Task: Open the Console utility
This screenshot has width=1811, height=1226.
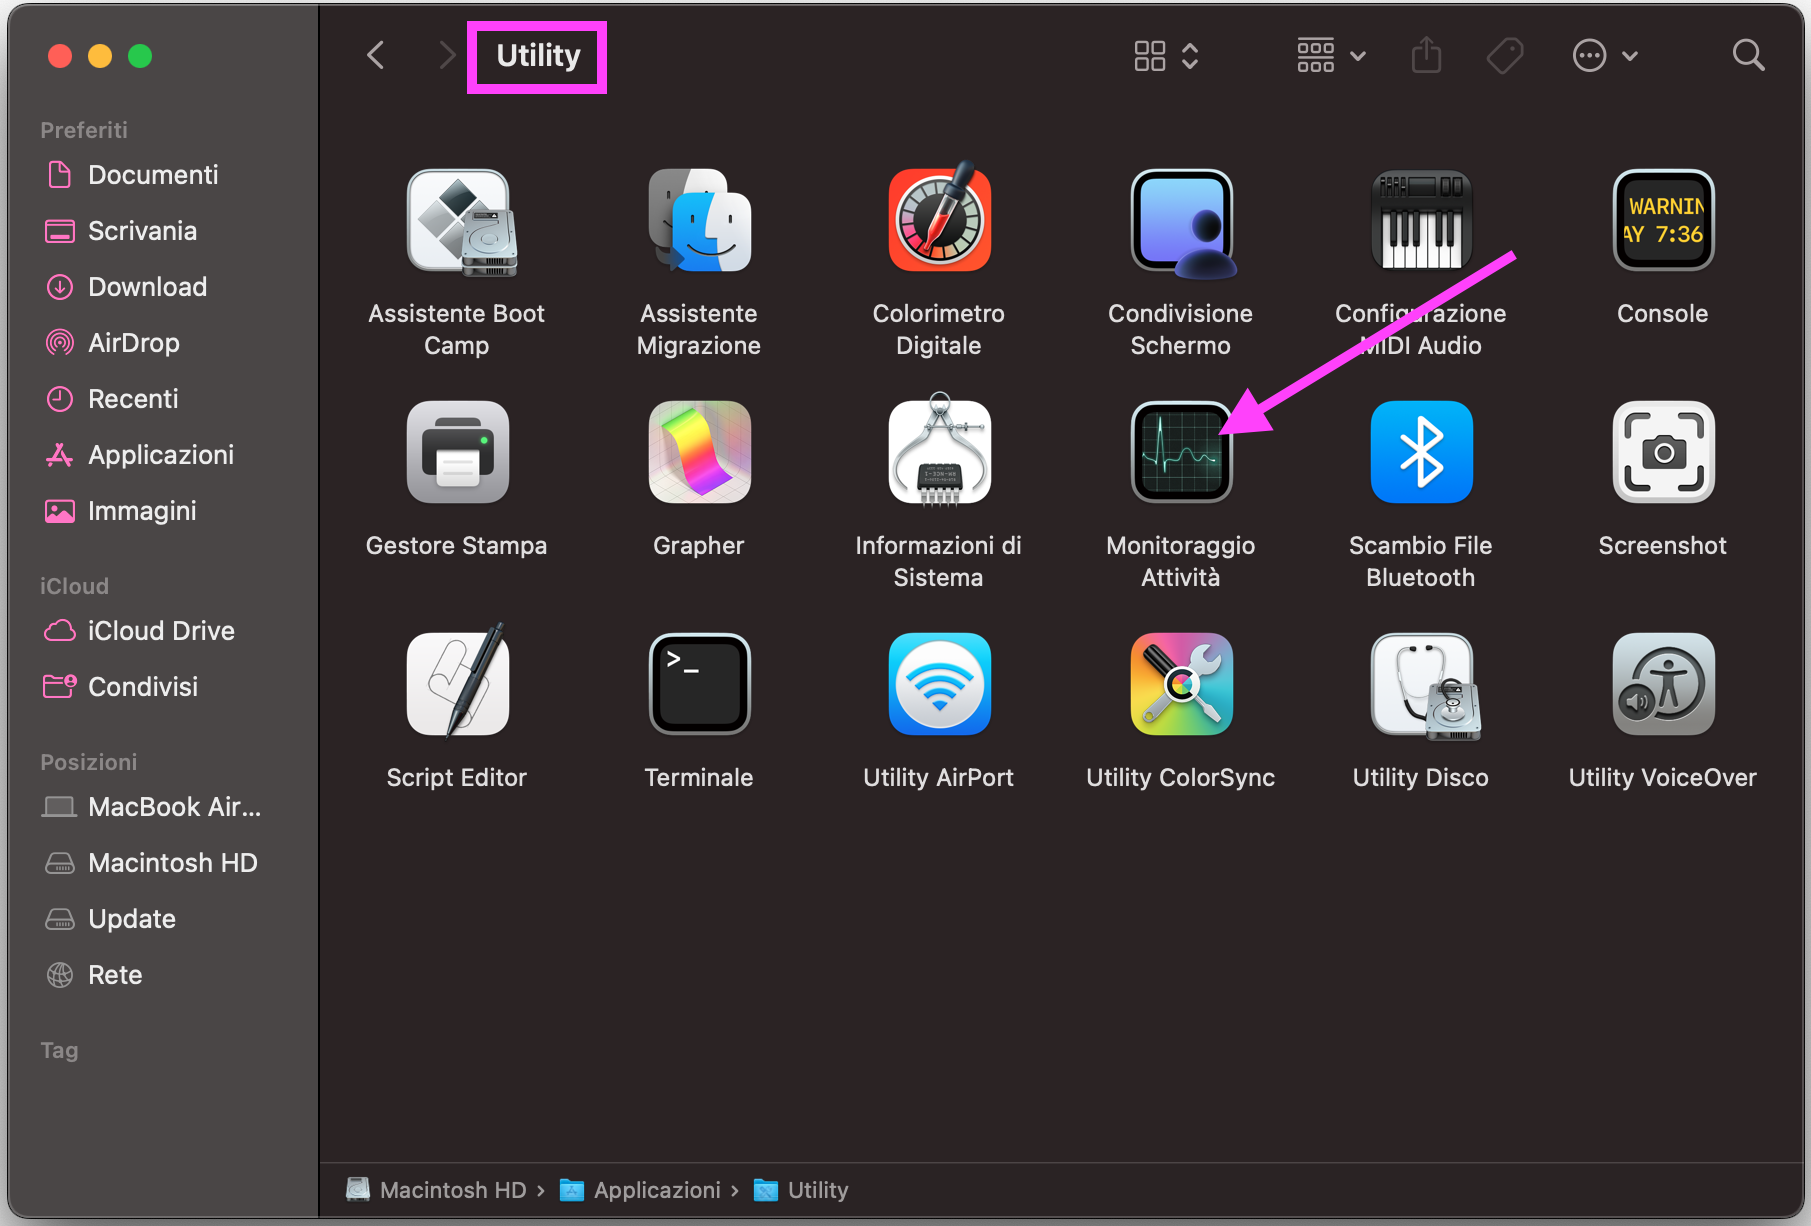Action: (x=1662, y=220)
